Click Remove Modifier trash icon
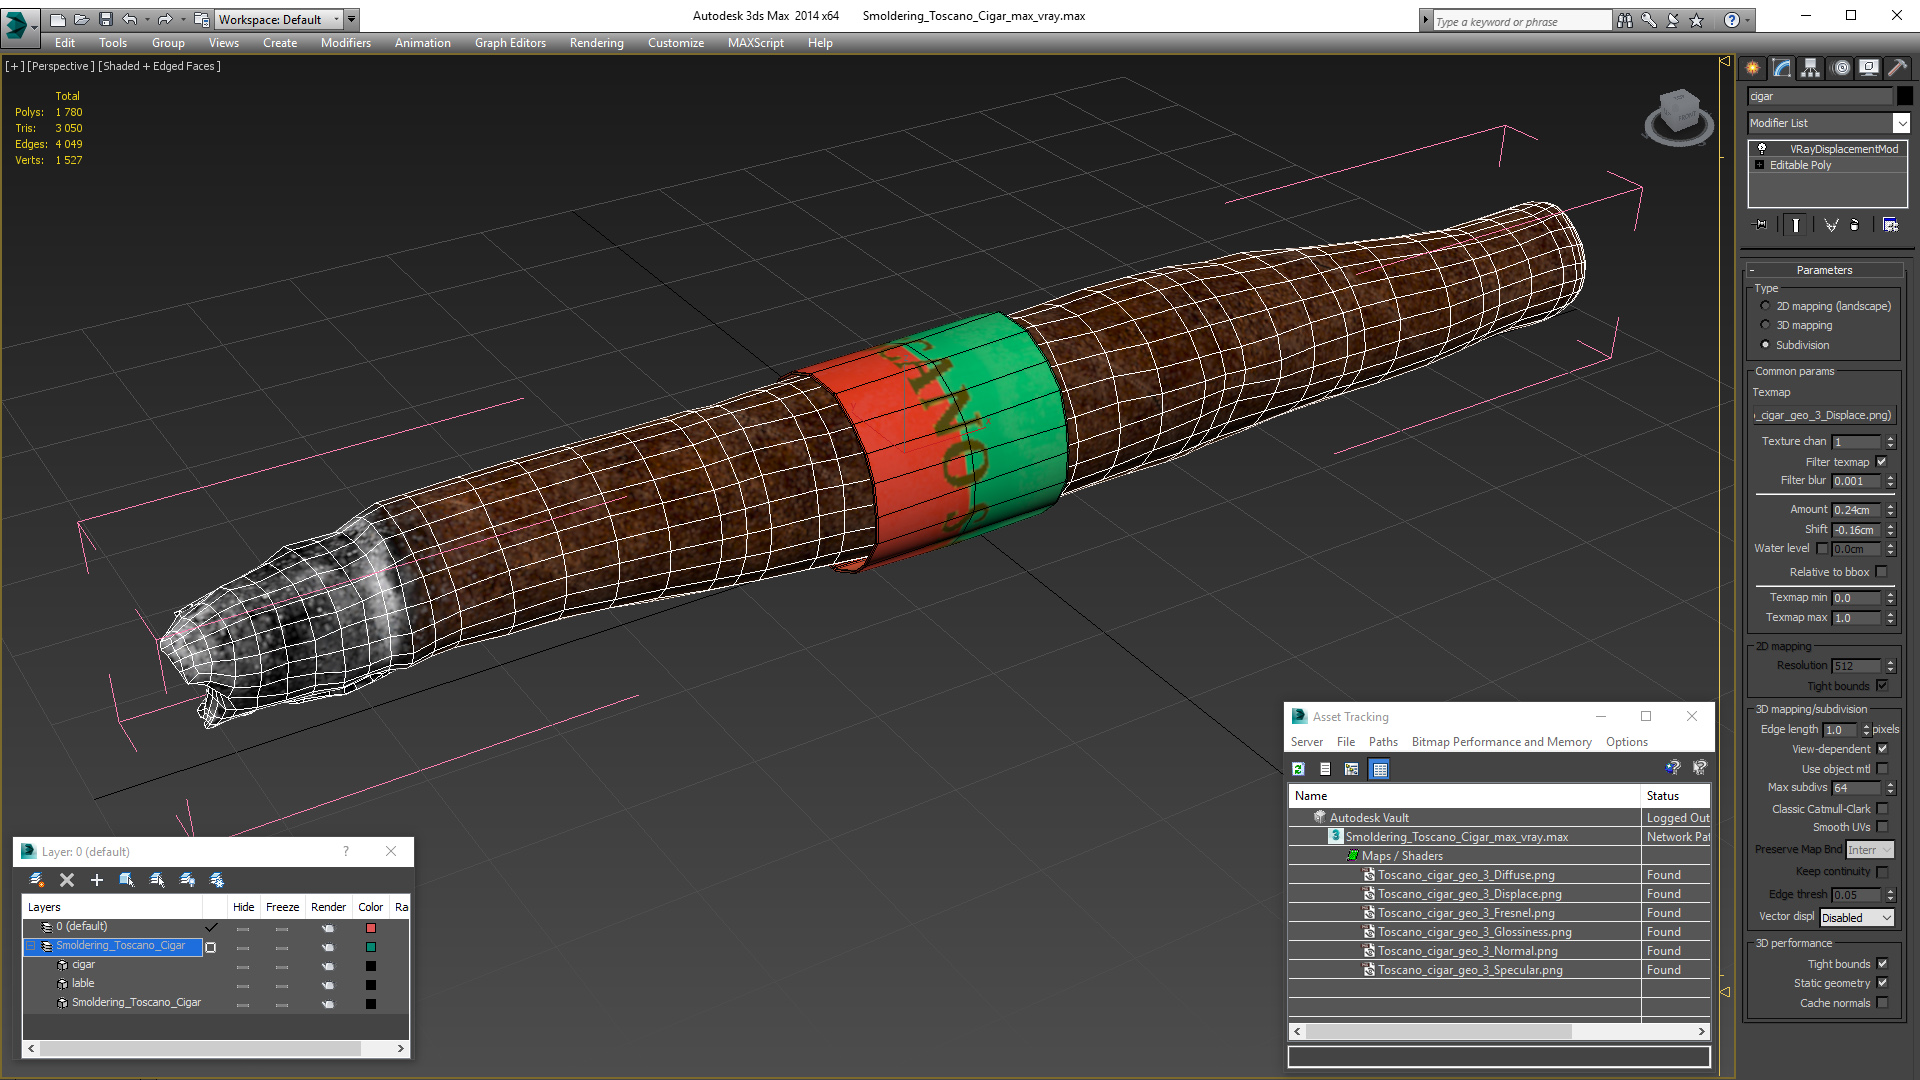 tap(1855, 225)
